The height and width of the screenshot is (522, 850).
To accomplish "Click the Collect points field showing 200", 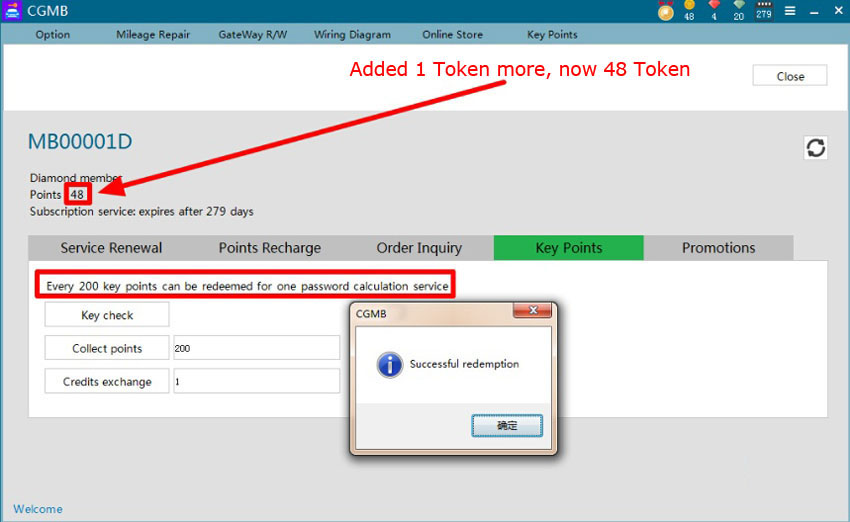I will click(x=256, y=348).
